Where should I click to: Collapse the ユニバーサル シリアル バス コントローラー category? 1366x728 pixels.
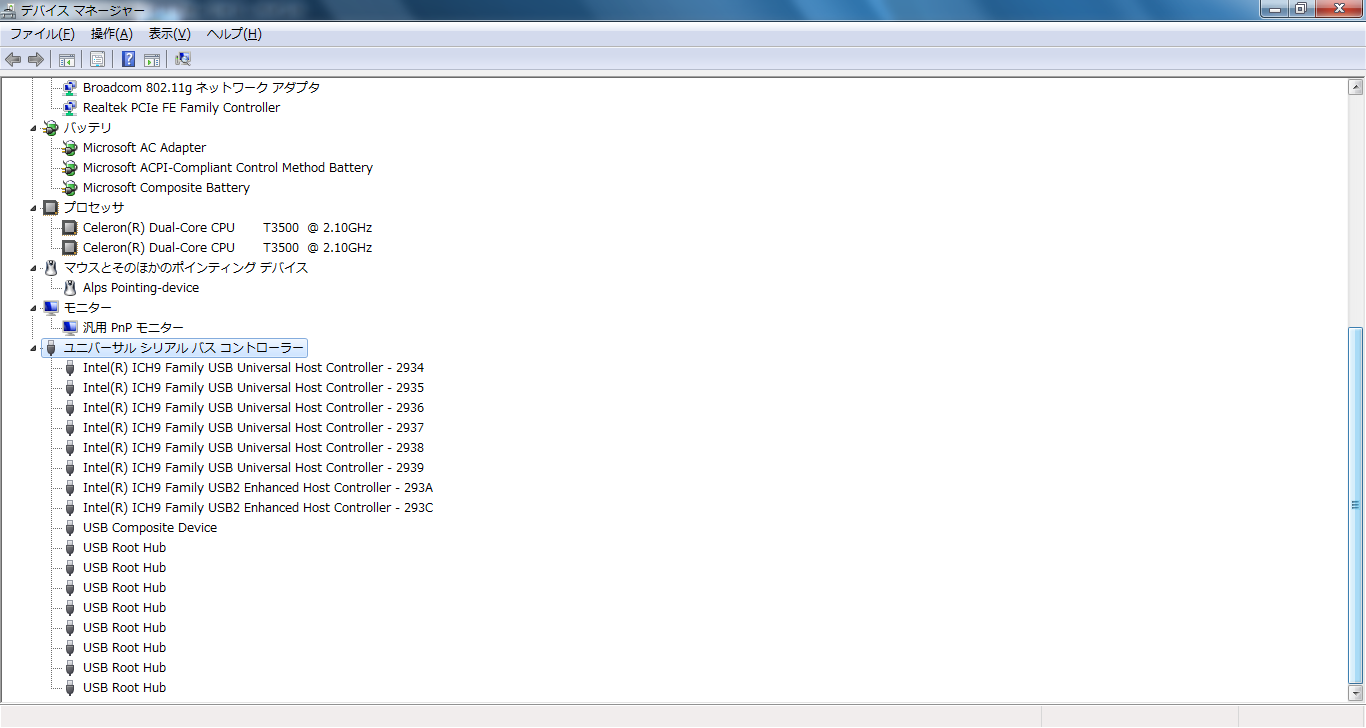[x=34, y=348]
